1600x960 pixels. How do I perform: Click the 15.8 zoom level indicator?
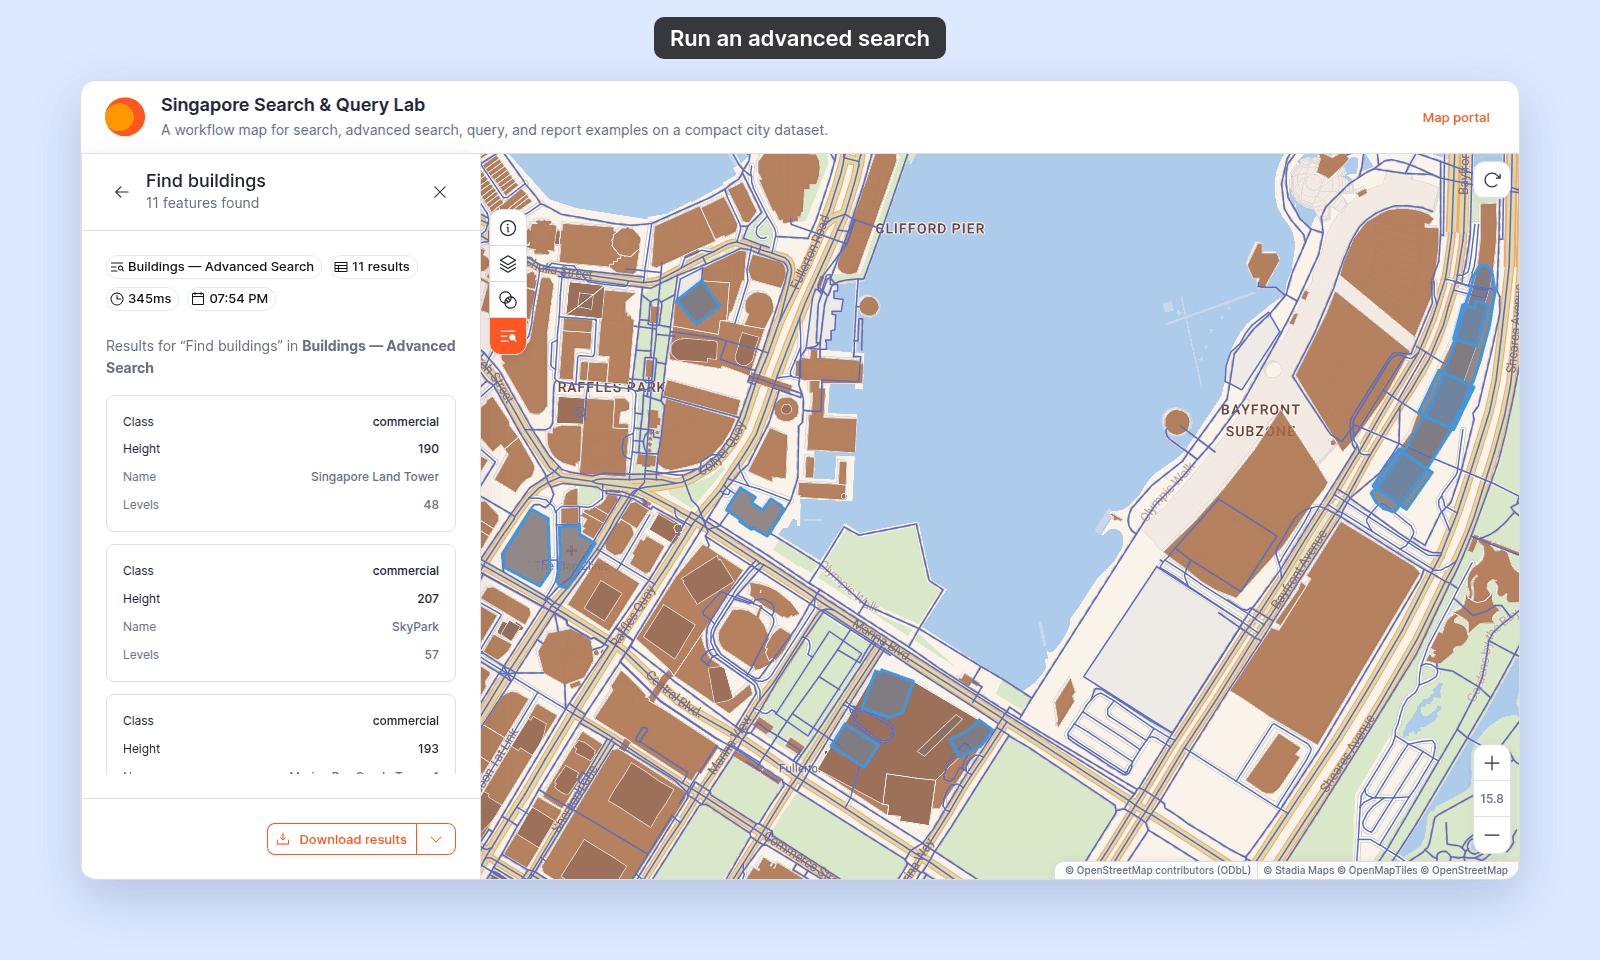1492,799
